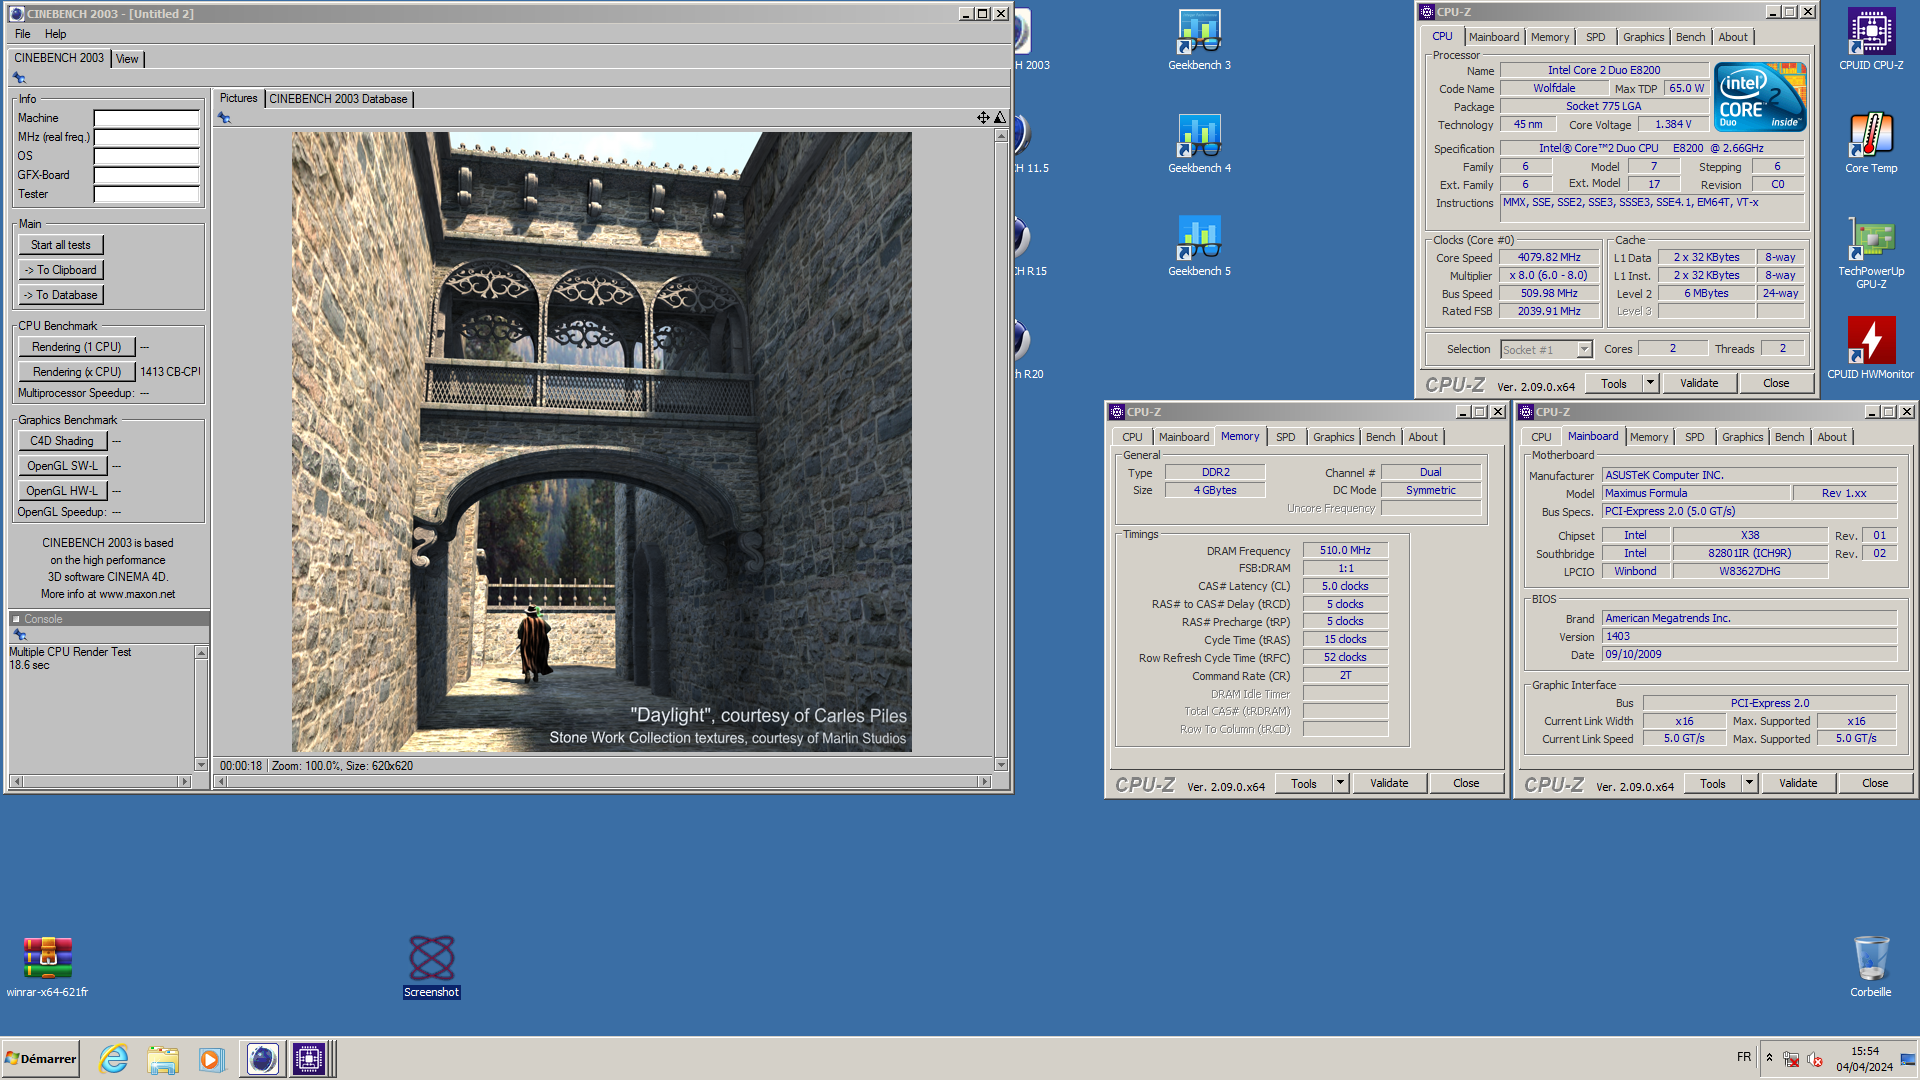The width and height of the screenshot is (1920, 1080).
Task: Switch to CPU-Z taskbar button
Action: [x=309, y=1058]
